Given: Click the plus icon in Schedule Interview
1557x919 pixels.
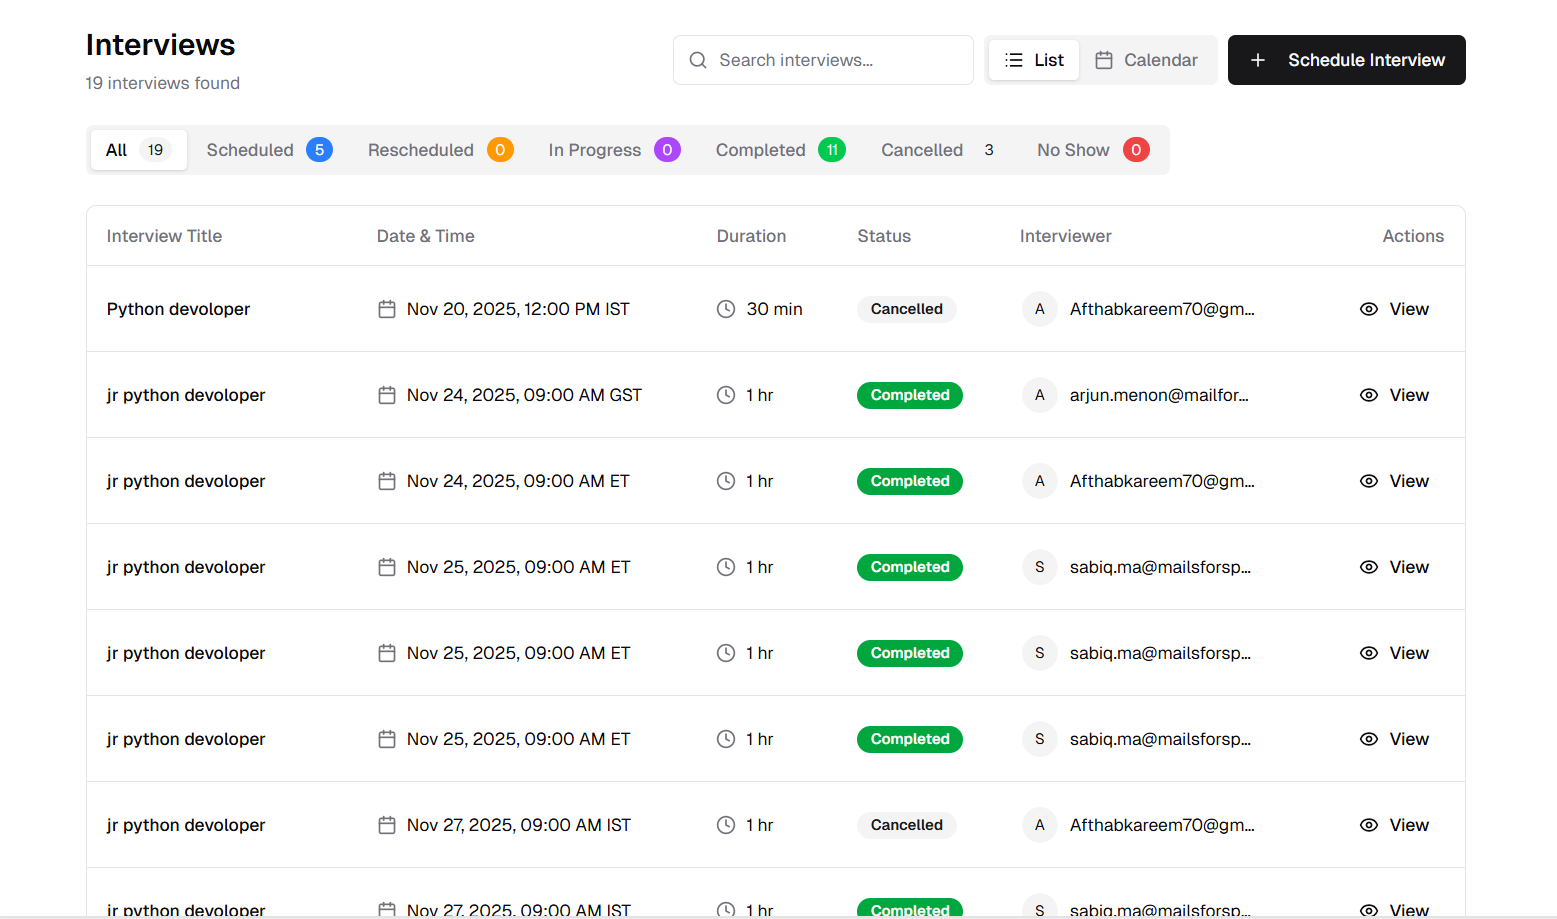Looking at the screenshot, I should [1258, 60].
